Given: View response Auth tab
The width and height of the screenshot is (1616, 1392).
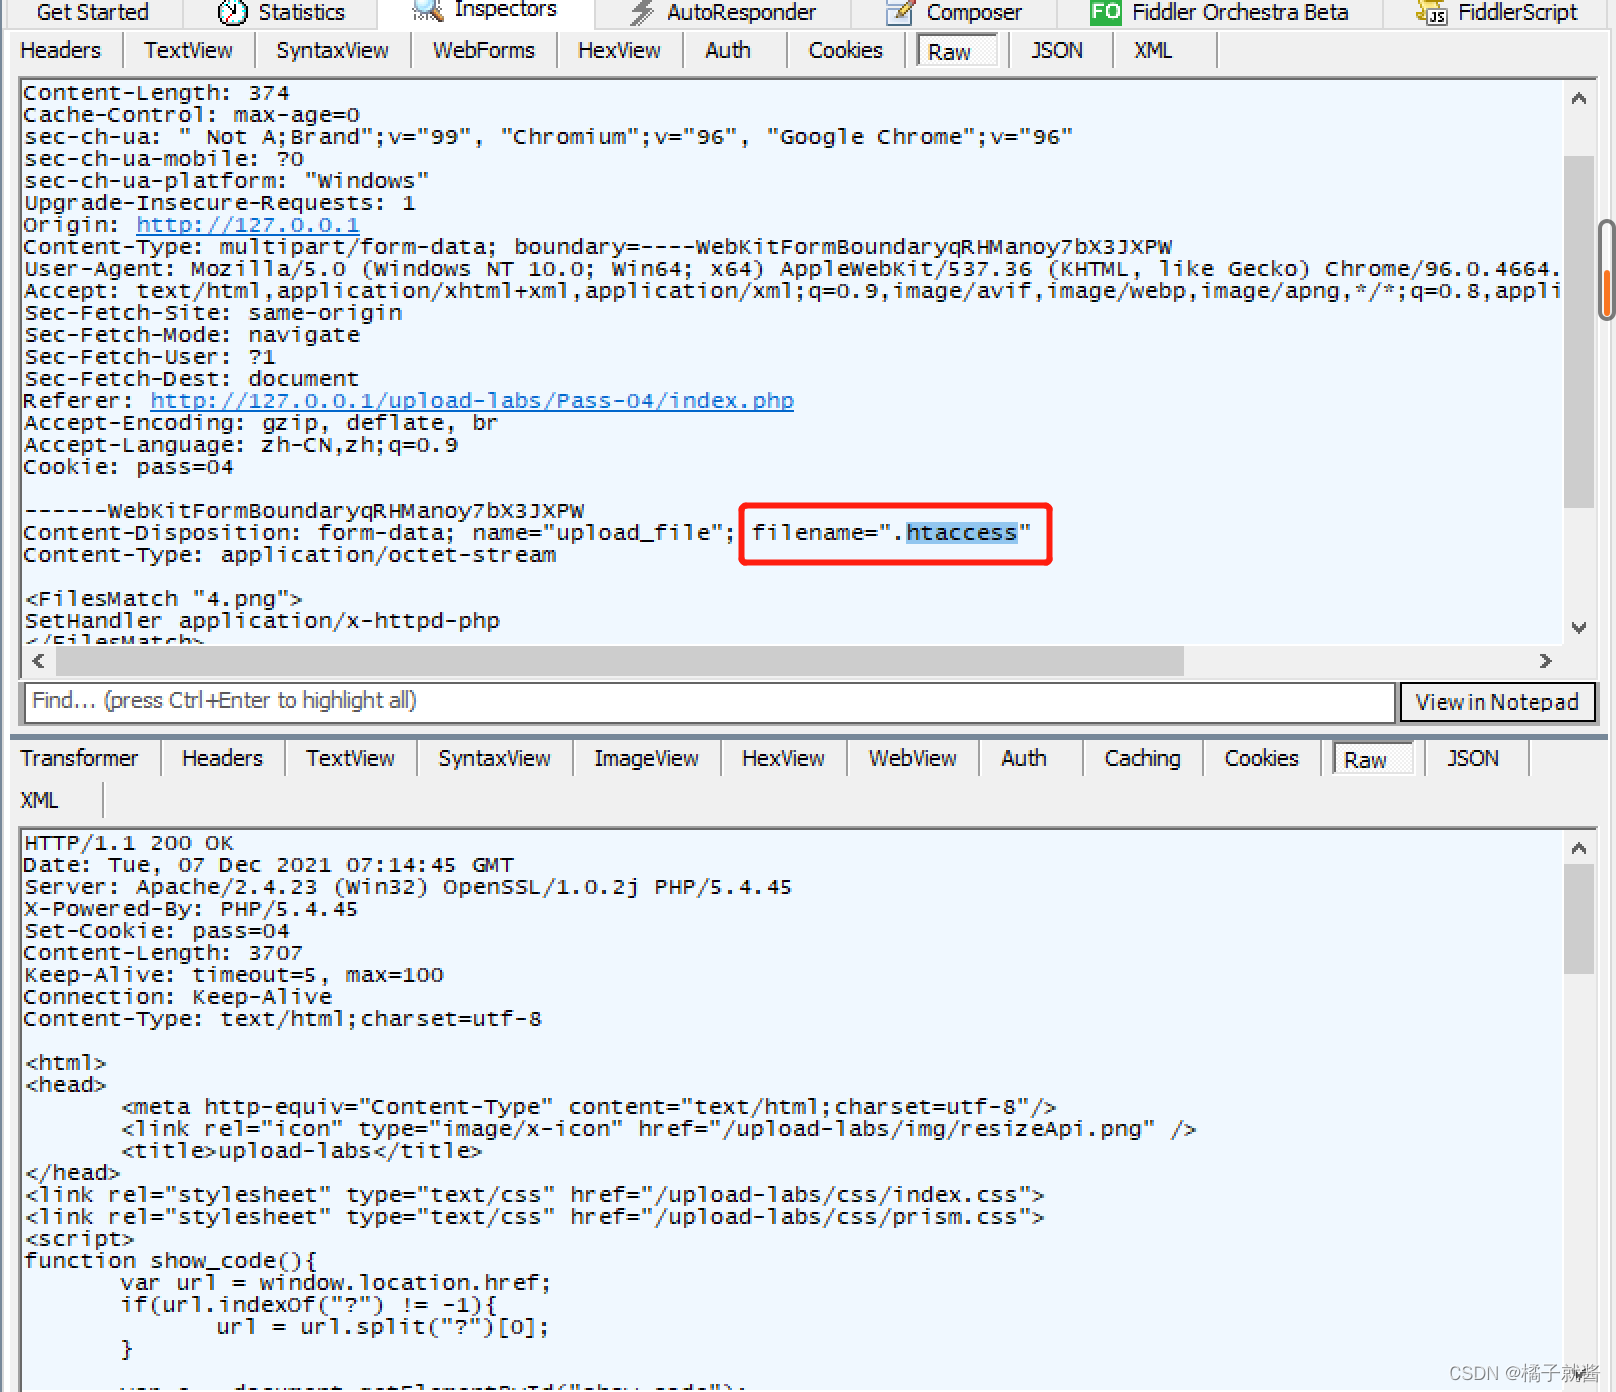Looking at the screenshot, I should [x=1024, y=758].
